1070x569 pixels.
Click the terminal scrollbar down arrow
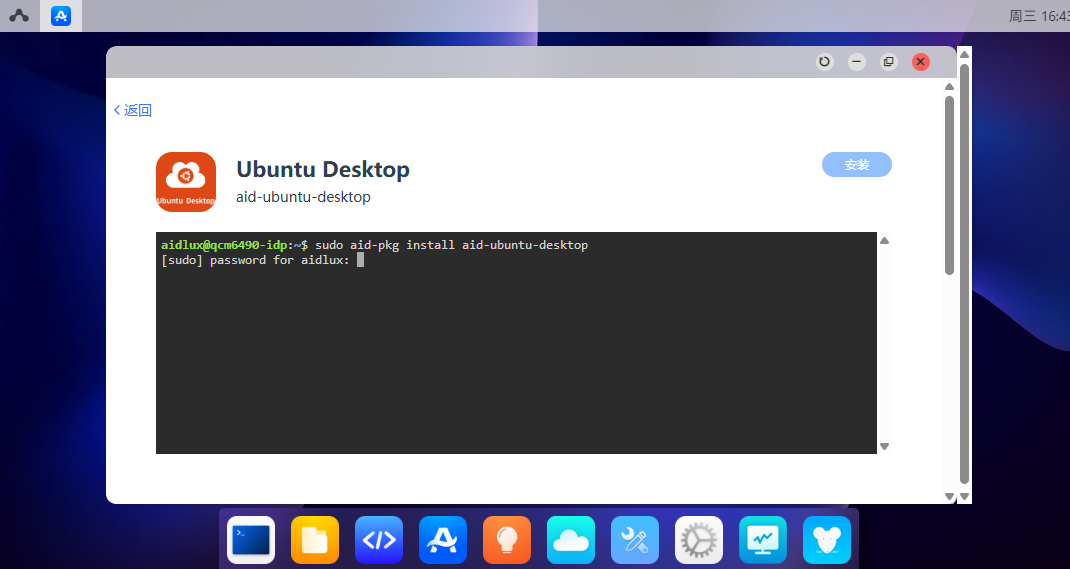pyautogui.click(x=884, y=446)
